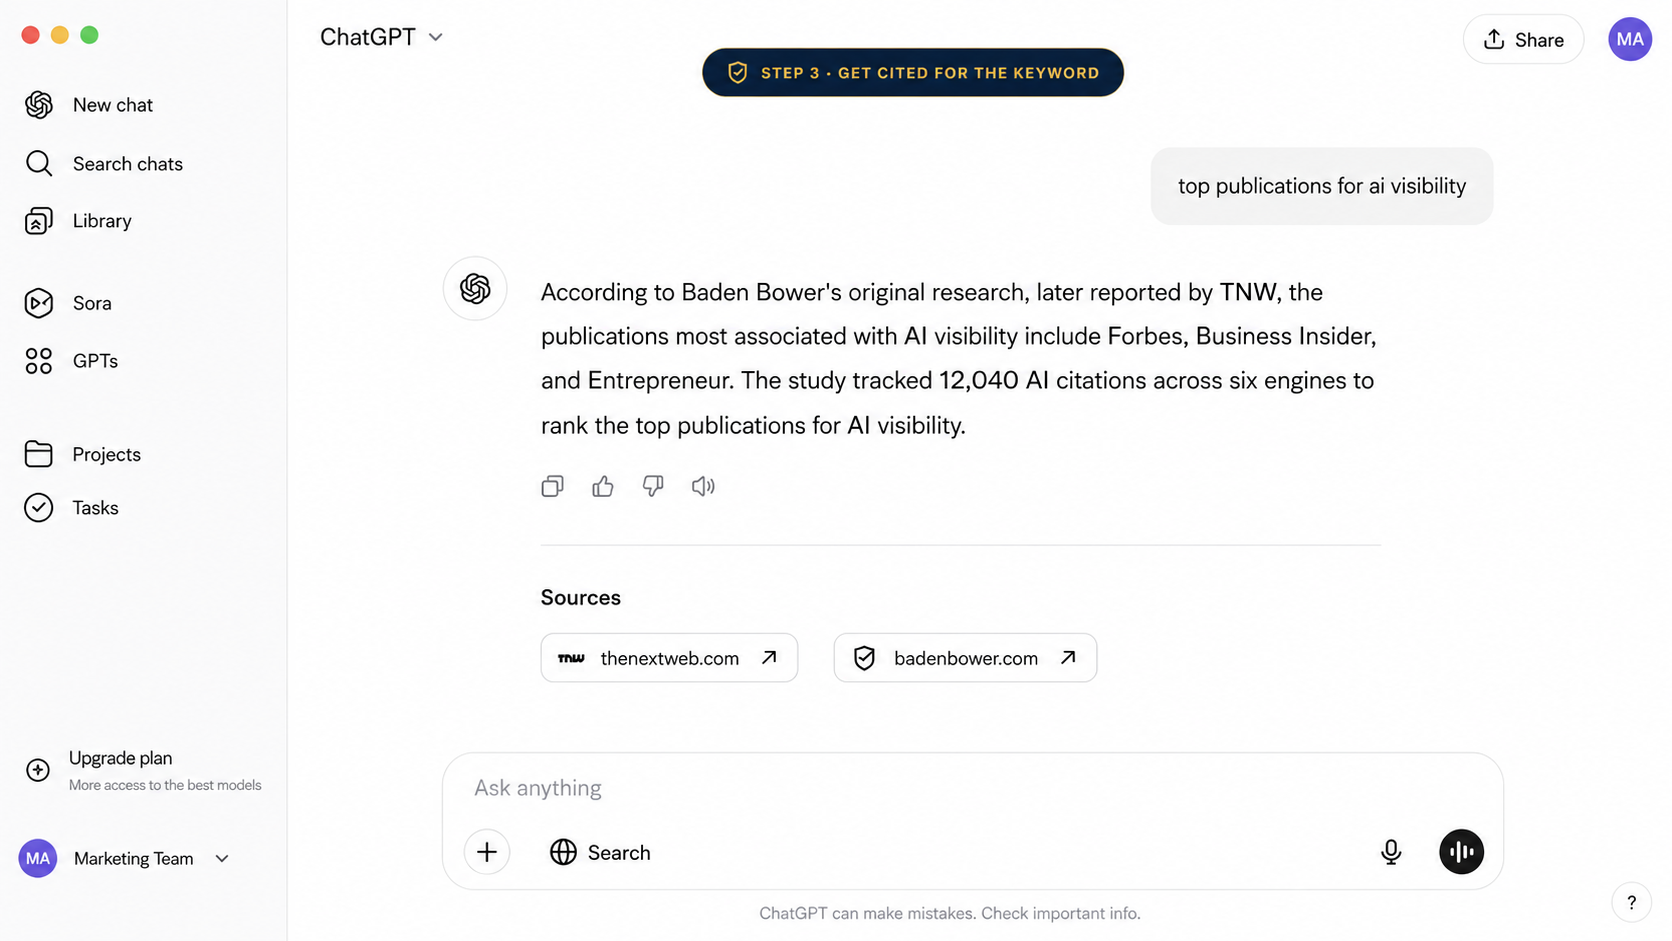Click the Sora play icon
The height and width of the screenshot is (941, 1672).
[x=39, y=303]
